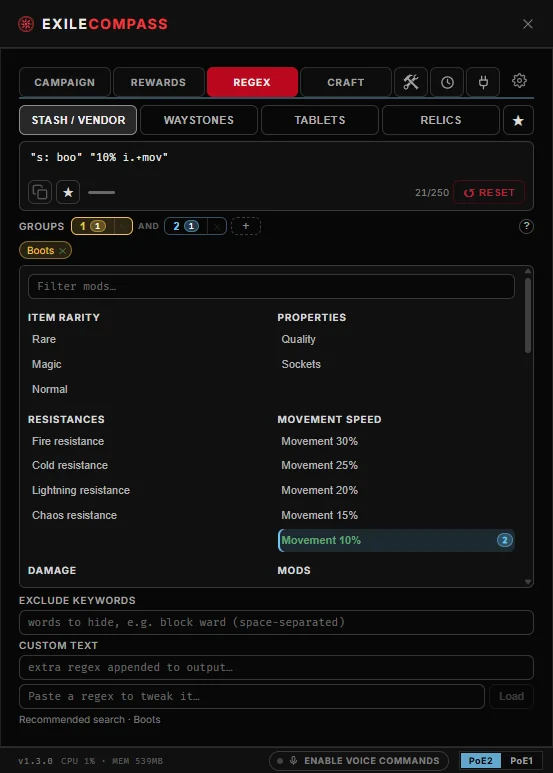
Task: Toggle Fire resistance mod
Action: click(x=68, y=441)
